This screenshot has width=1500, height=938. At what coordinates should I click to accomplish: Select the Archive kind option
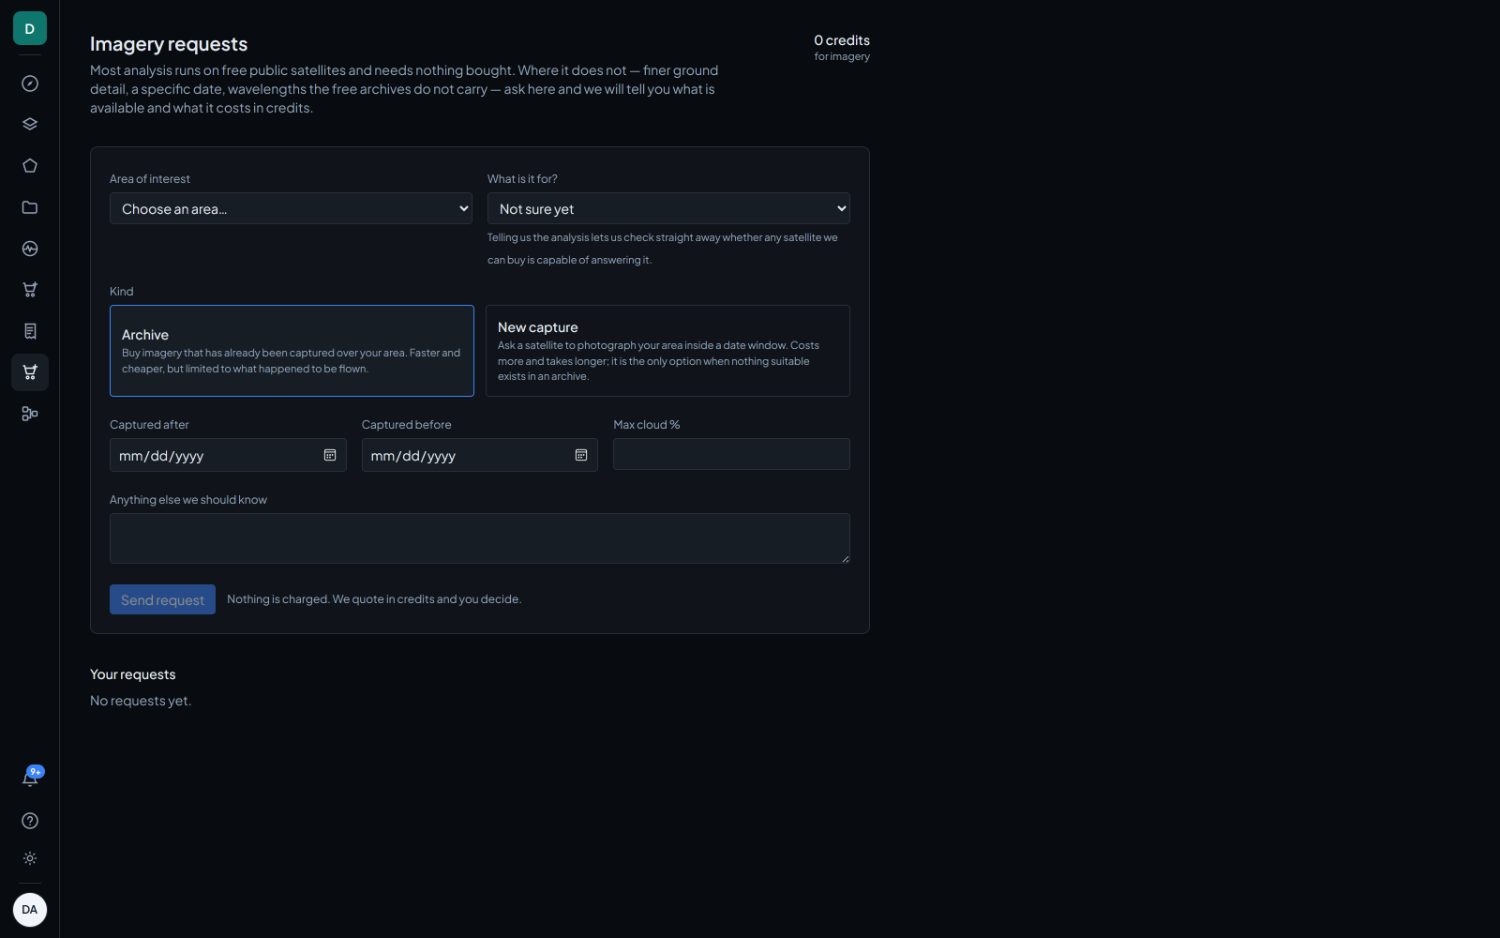292,351
